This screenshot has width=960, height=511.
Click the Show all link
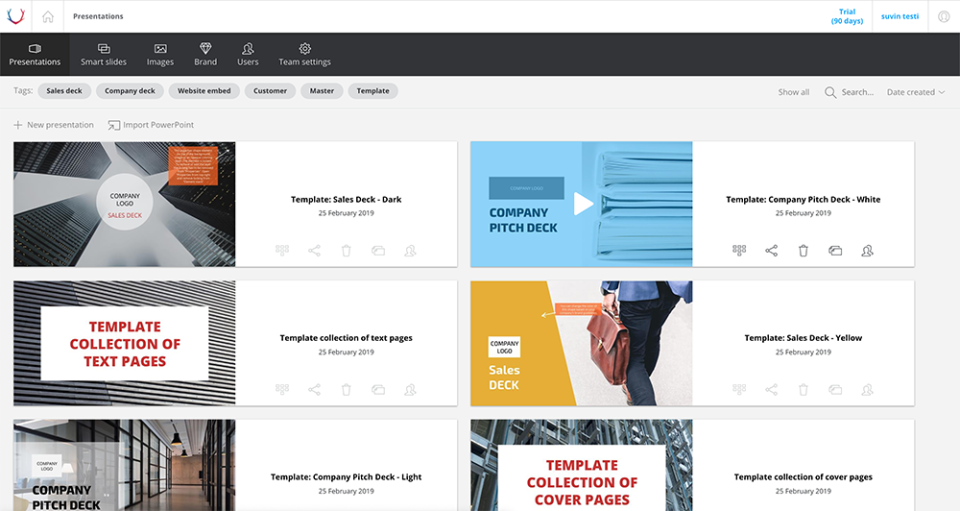793,92
